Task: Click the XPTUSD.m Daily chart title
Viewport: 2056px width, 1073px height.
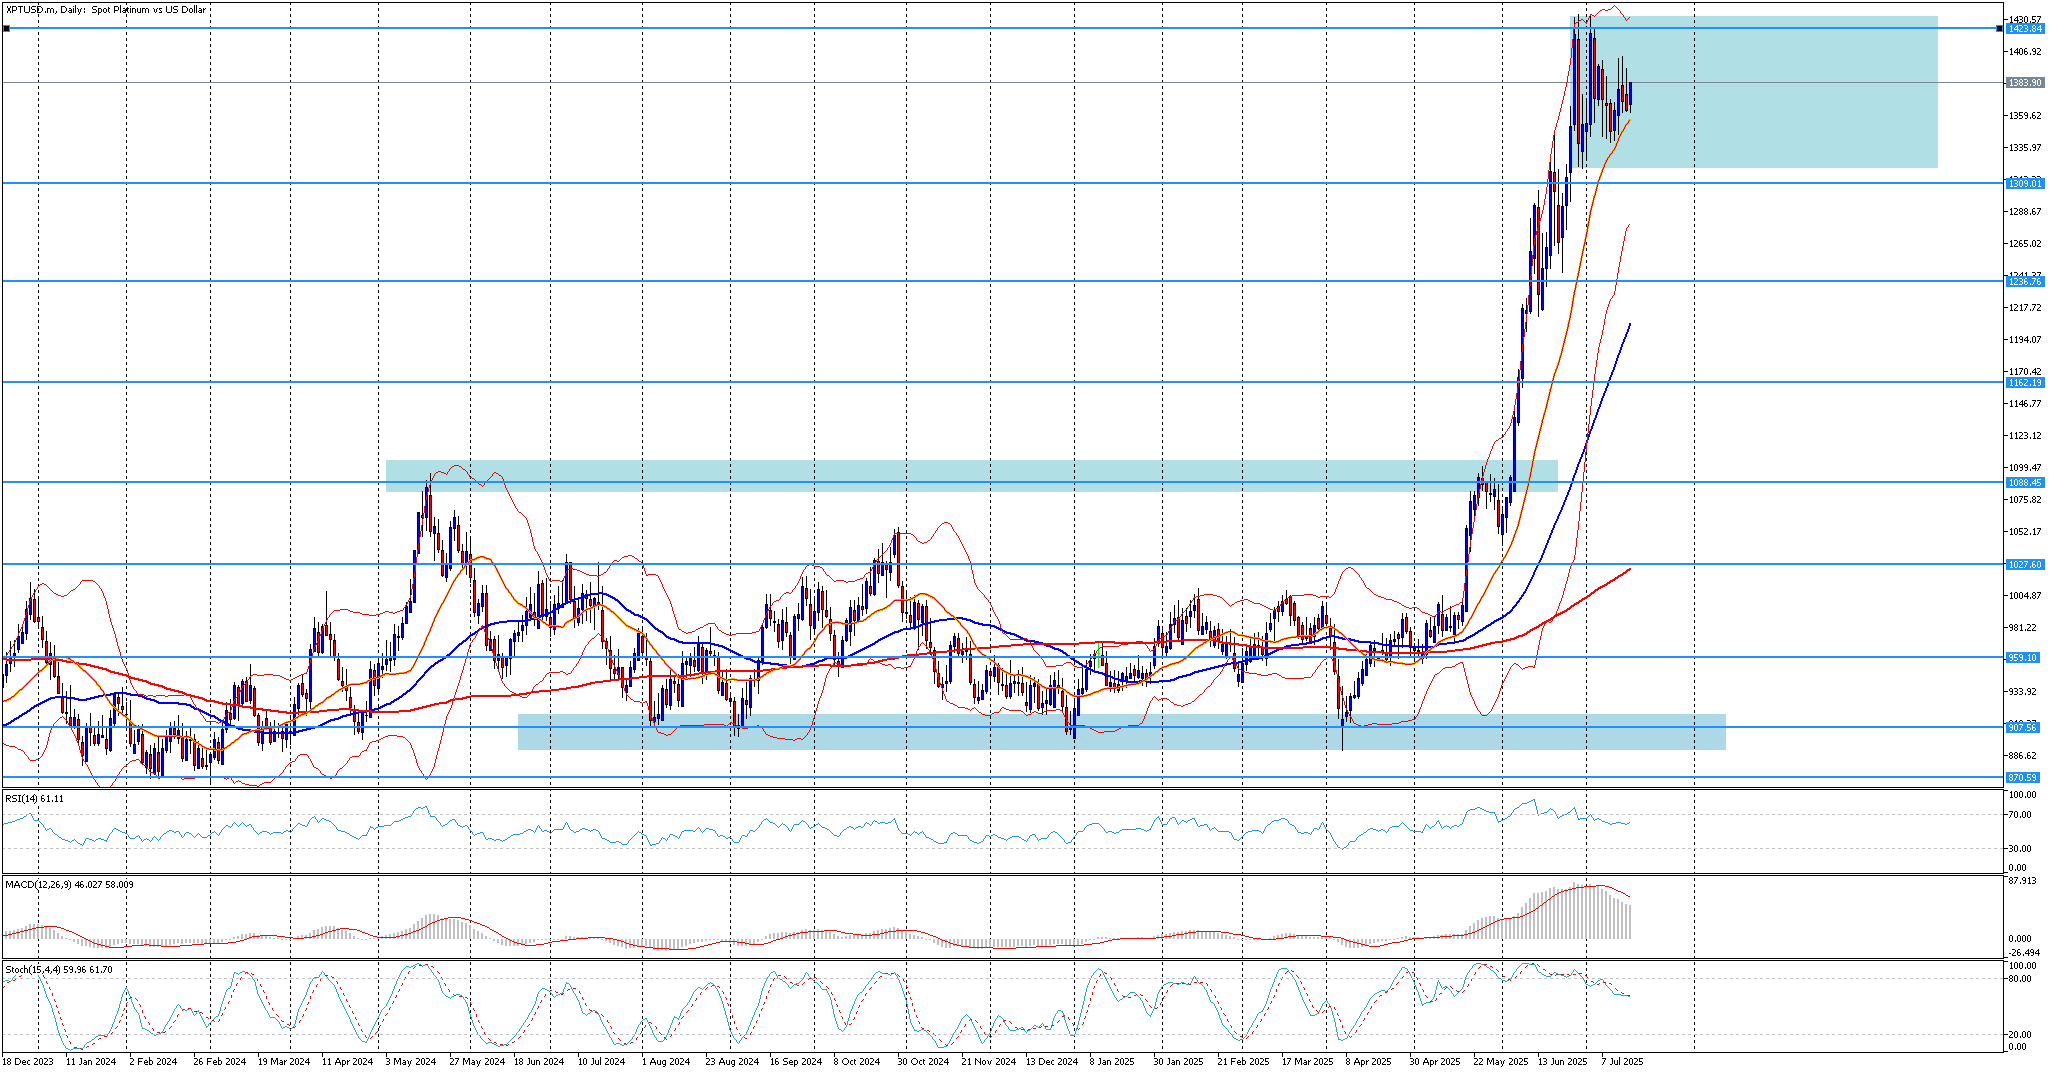Action: click(106, 10)
